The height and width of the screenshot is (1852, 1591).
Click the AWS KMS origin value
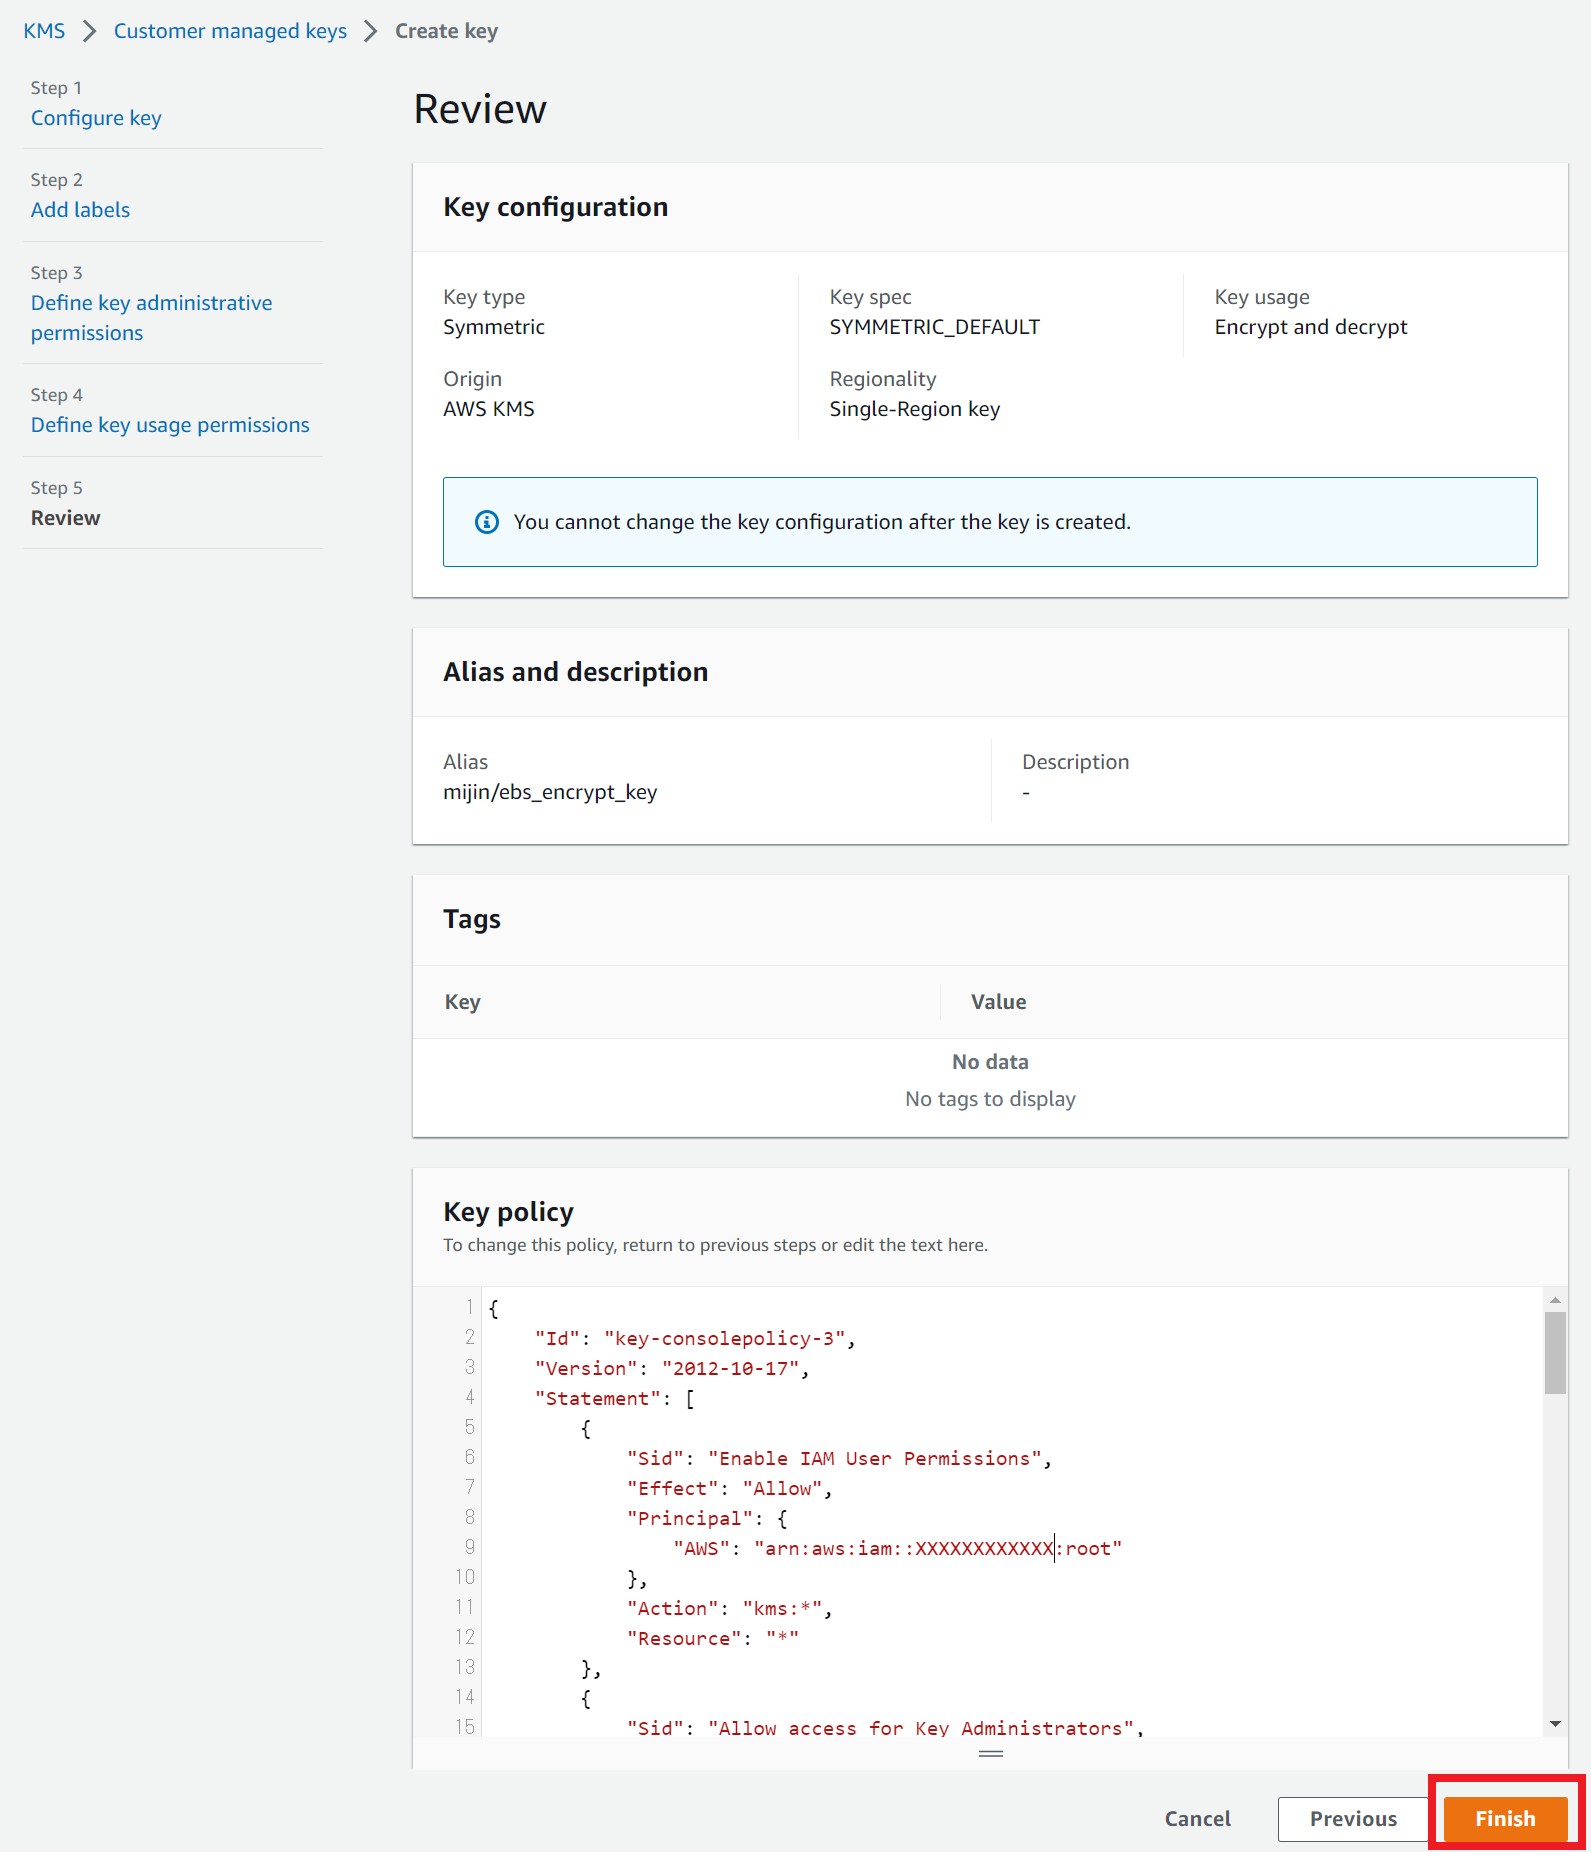[x=489, y=409]
